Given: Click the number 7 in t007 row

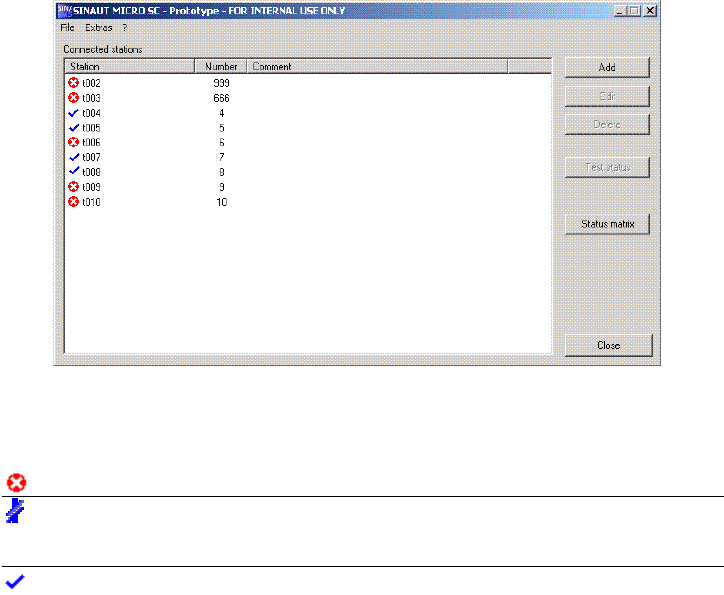Looking at the screenshot, I should pyautogui.click(x=222, y=157).
